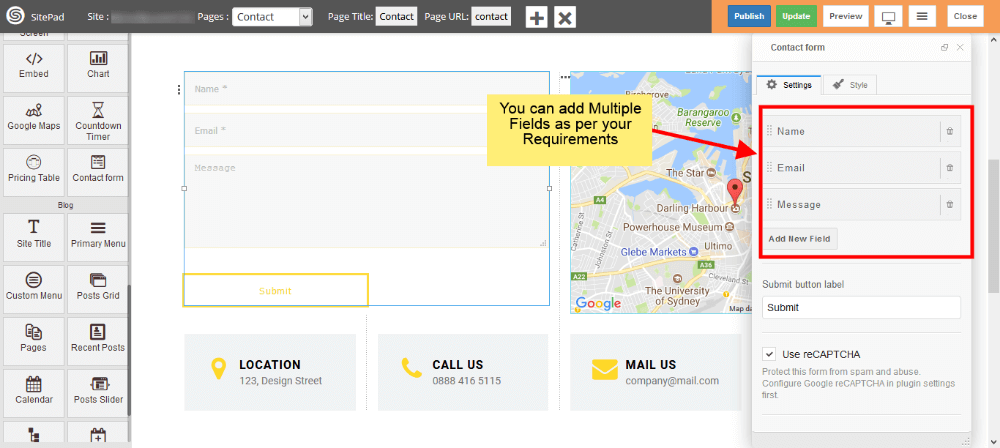Click the Update button
The image size is (1000, 448).
[796, 17]
